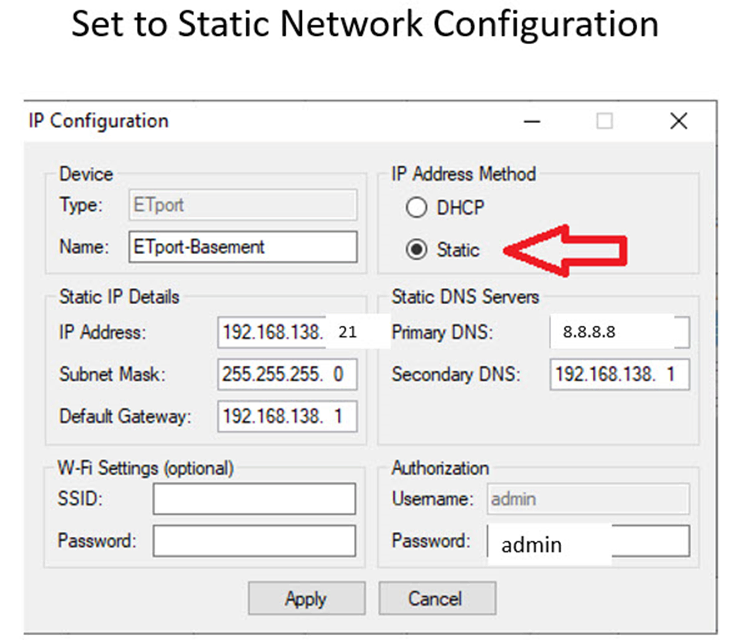Image resolution: width=733 pixels, height=641 pixels.
Task: Click the Cancel button
Action: click(437, 598)
